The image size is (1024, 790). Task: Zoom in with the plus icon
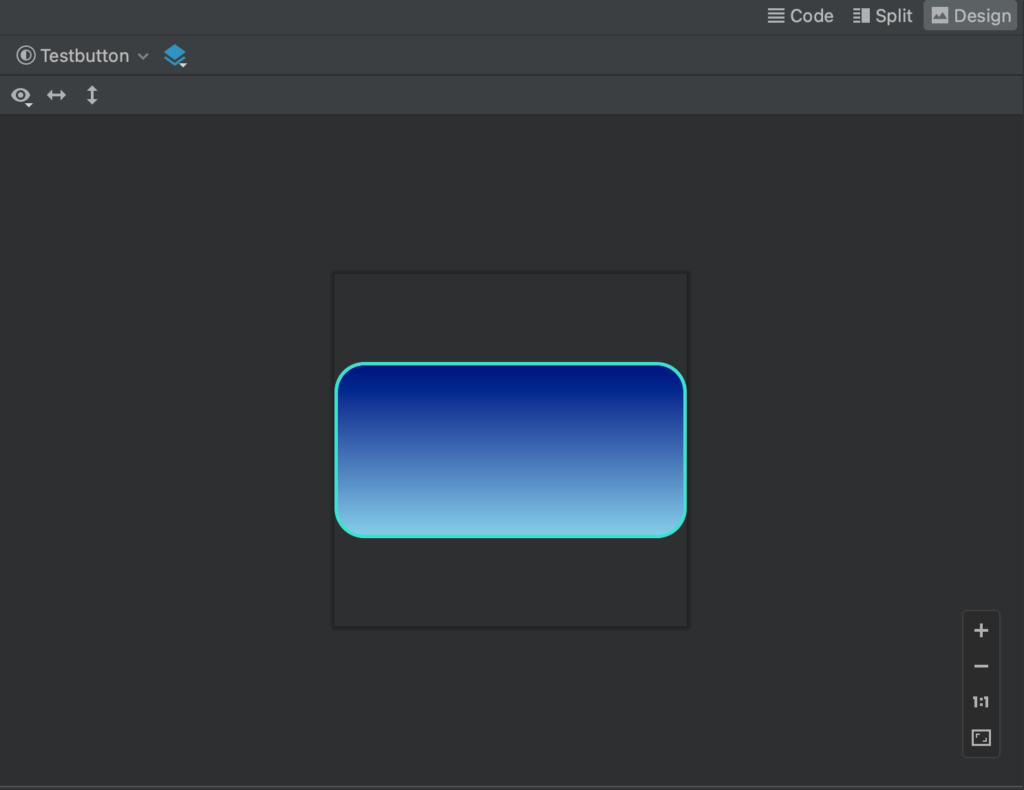tap(981, 630)
